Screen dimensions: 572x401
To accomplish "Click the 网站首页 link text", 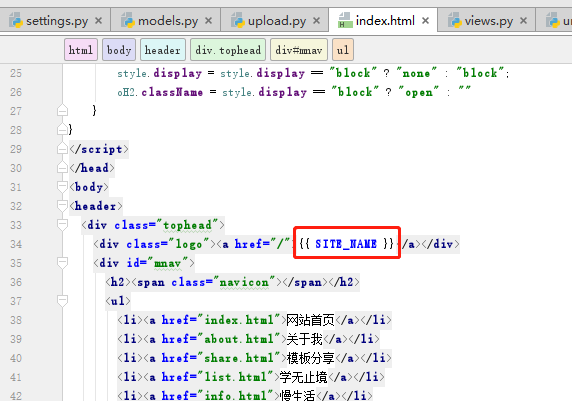I will [x=310, y=320].
